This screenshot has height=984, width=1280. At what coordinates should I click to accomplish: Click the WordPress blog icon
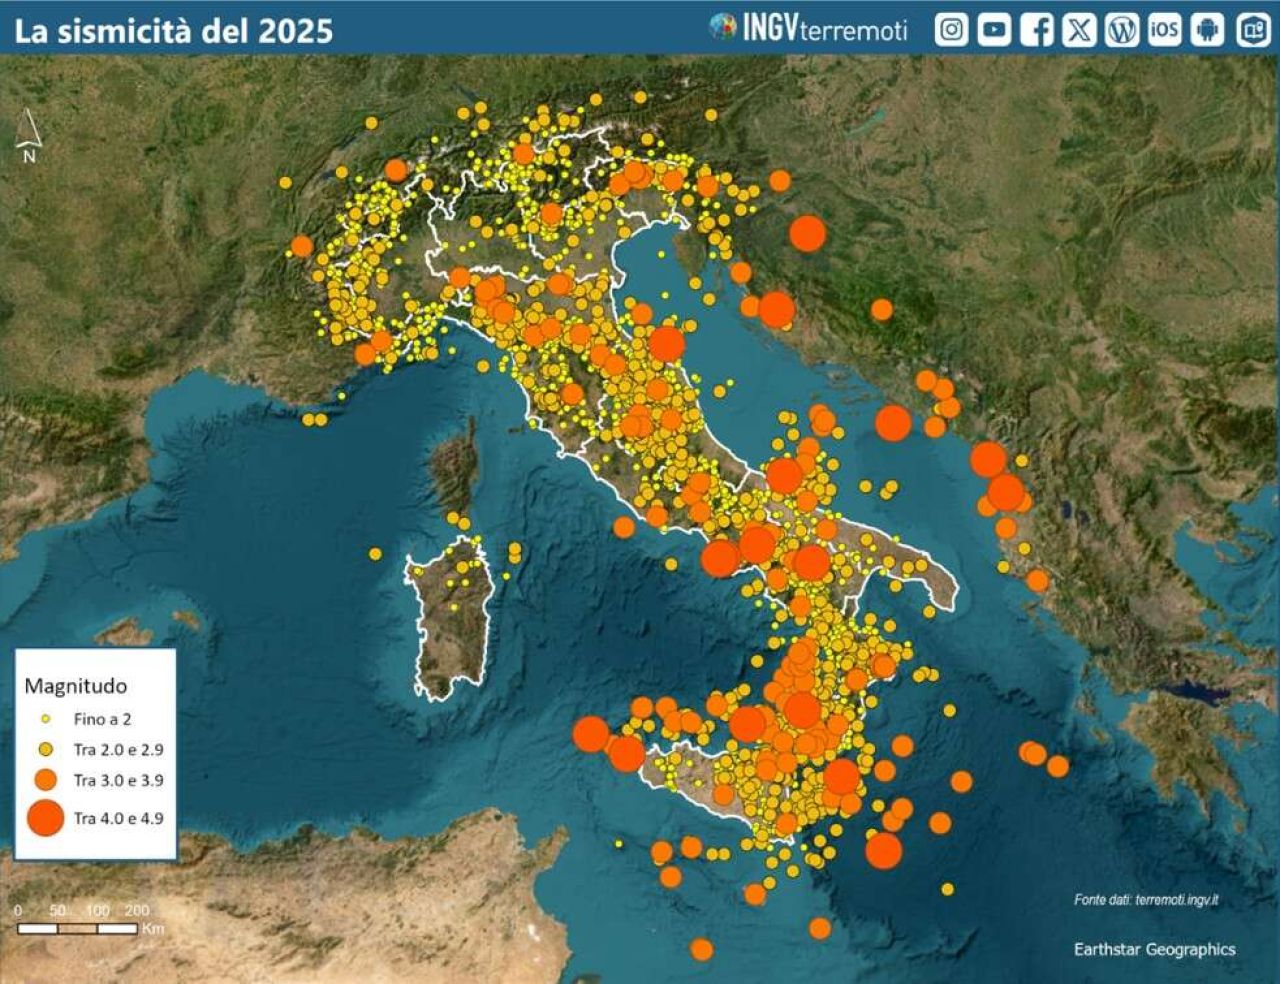click(x=1122, y=30)
